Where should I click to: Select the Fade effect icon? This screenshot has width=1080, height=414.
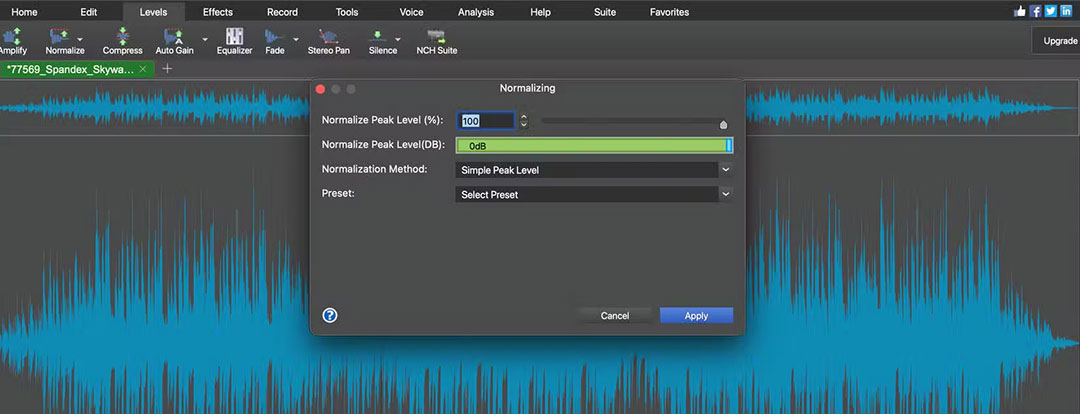coord(274,37)
